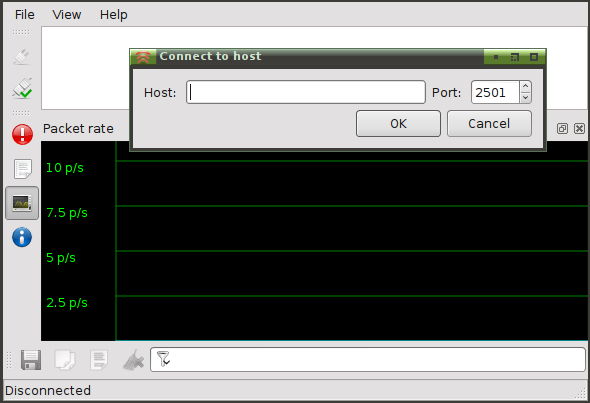The width and height of the screenshot is (590, 403).
Task: Toggle the packet rate graph icon
Action: coord(22,203)
